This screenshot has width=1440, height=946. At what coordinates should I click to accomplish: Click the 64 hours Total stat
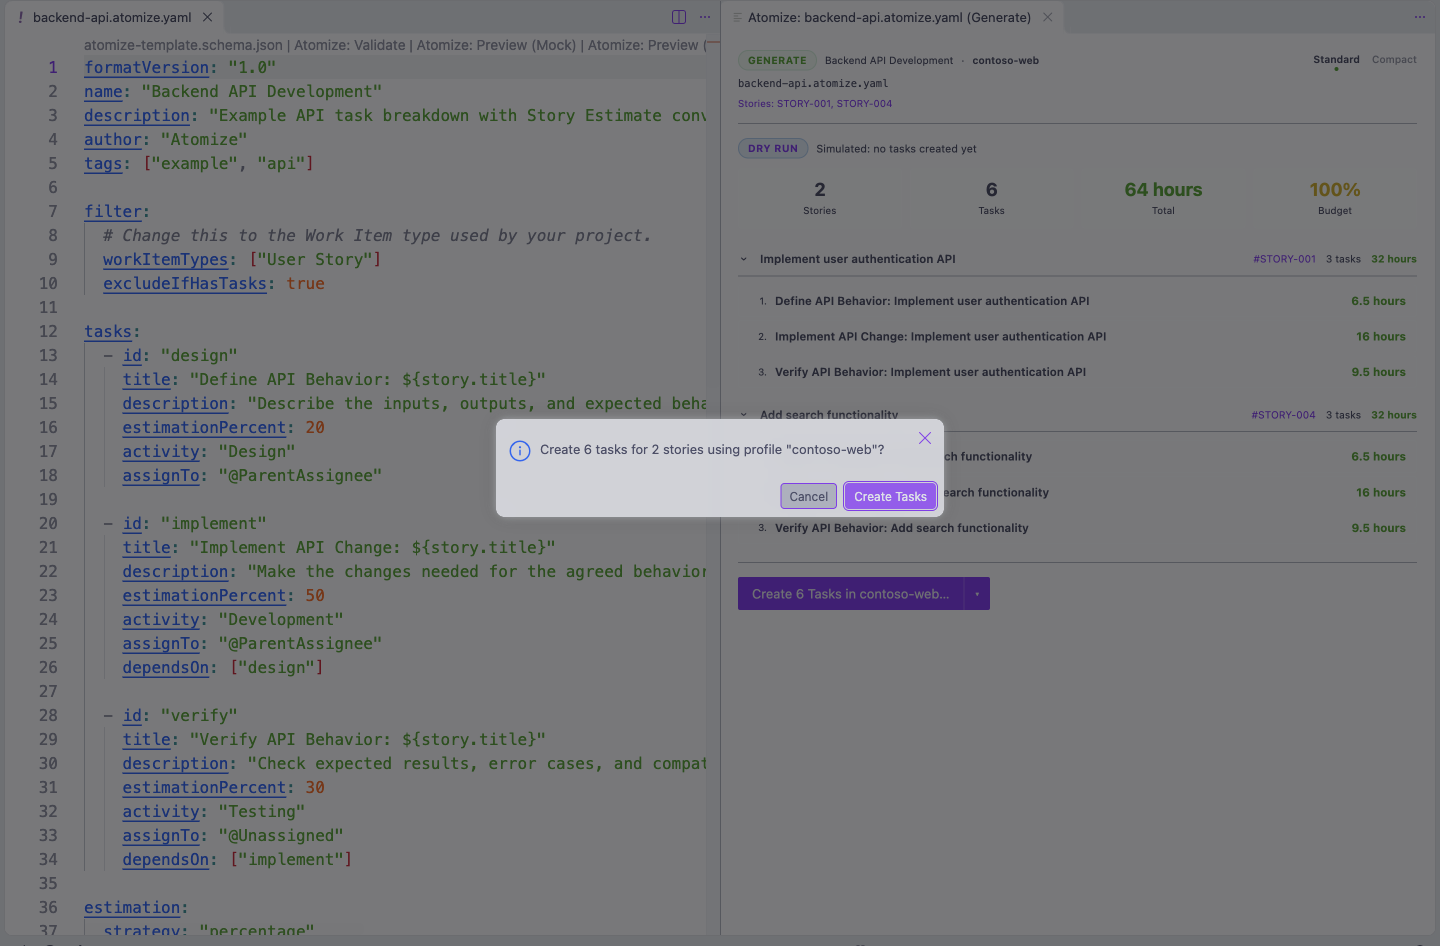click(x=1163, y=198)
